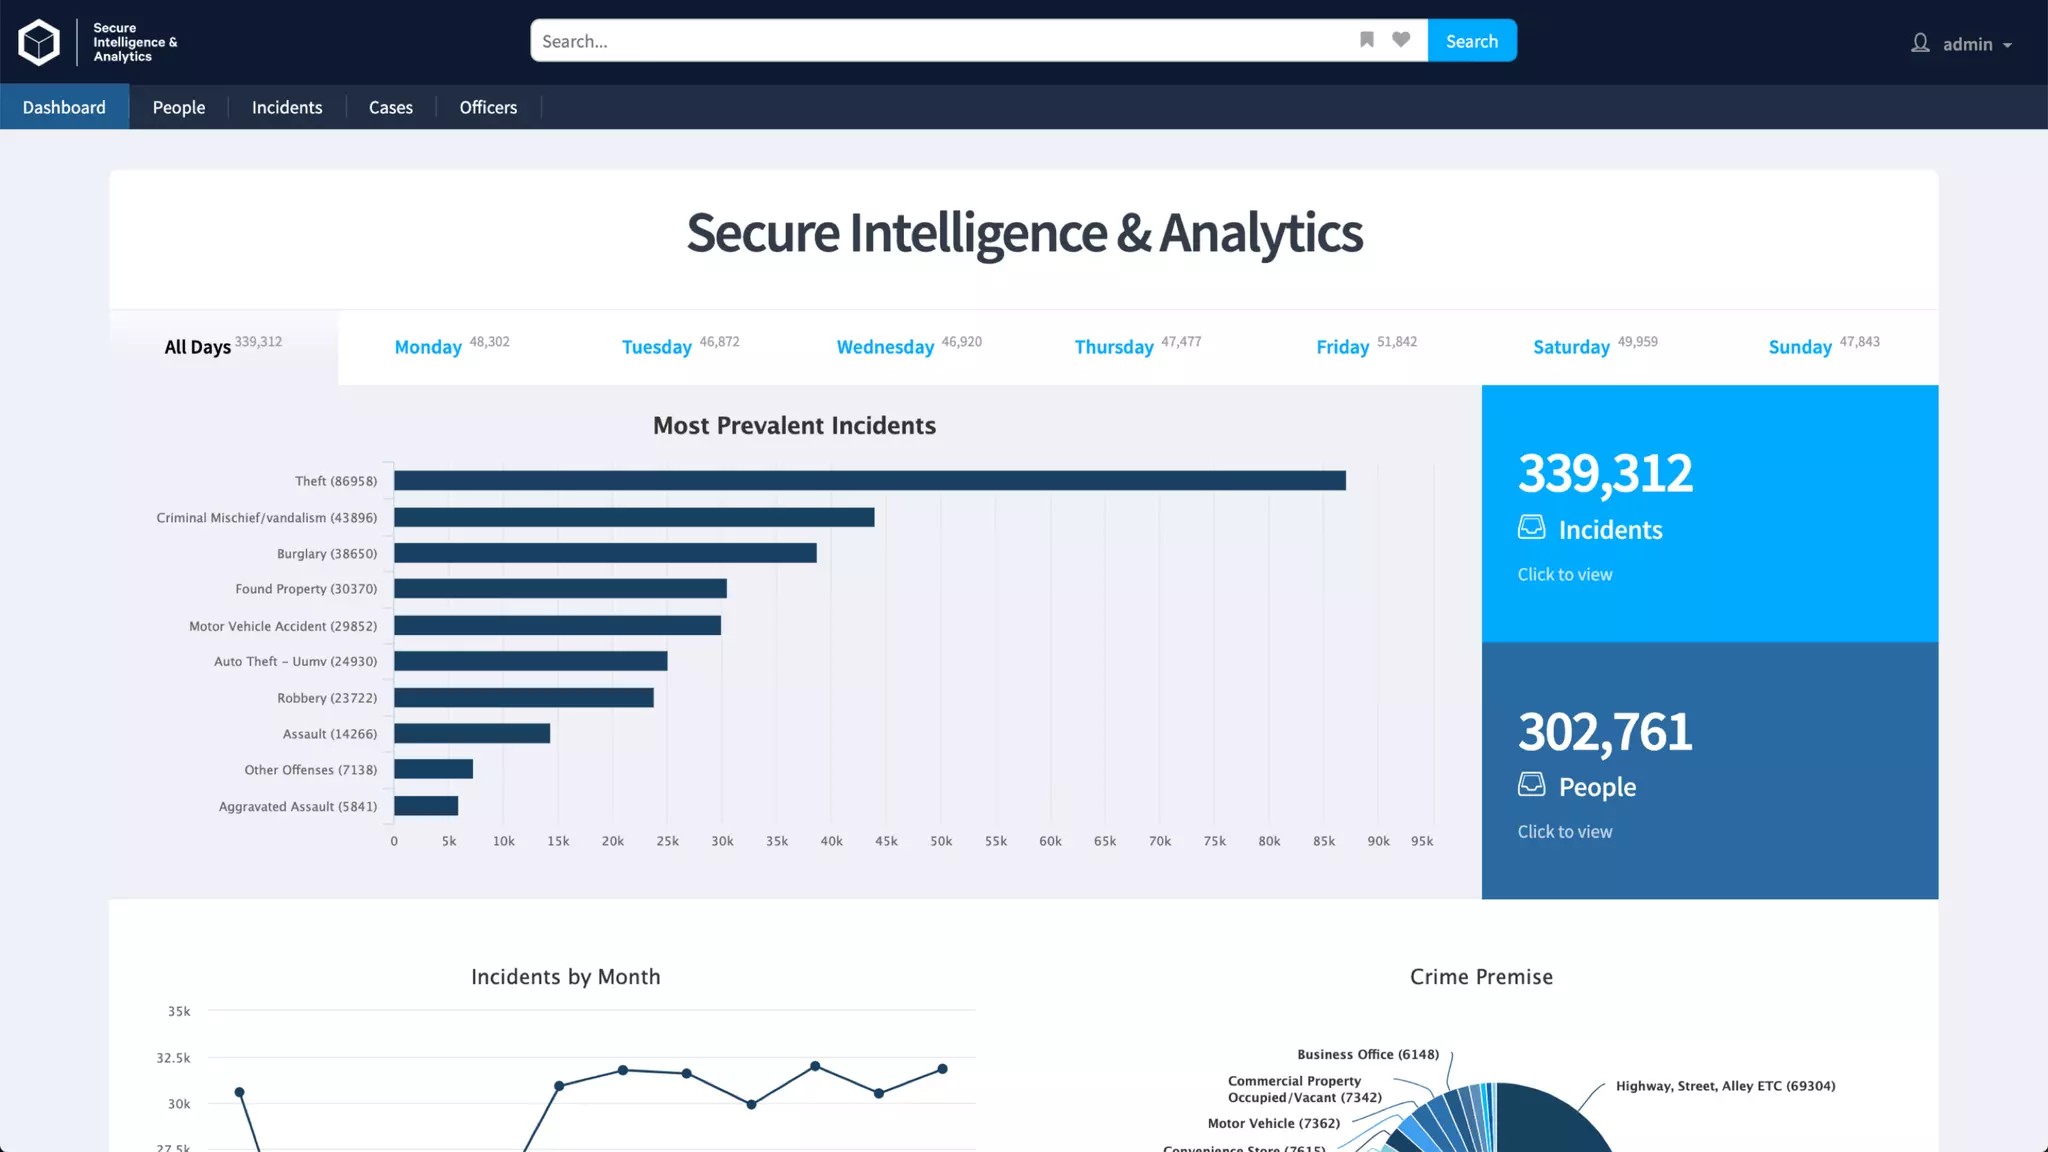Click the hexagon cube app logo
The height and width of the screenshot is (1152, 2048).
click(39, 42)
